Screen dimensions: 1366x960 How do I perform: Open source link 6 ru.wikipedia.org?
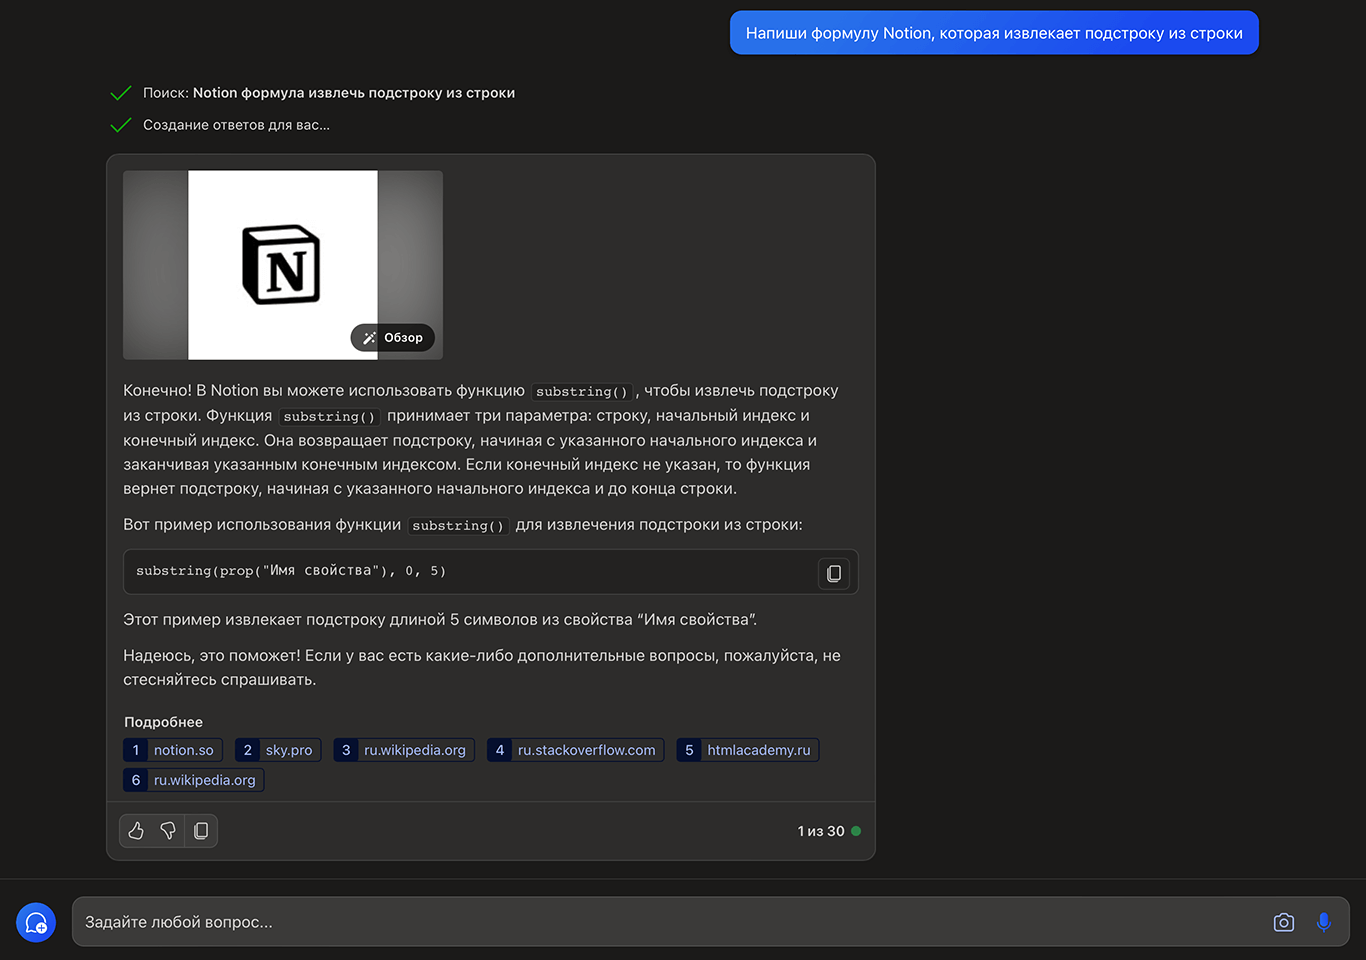click(x=194, y=780)
